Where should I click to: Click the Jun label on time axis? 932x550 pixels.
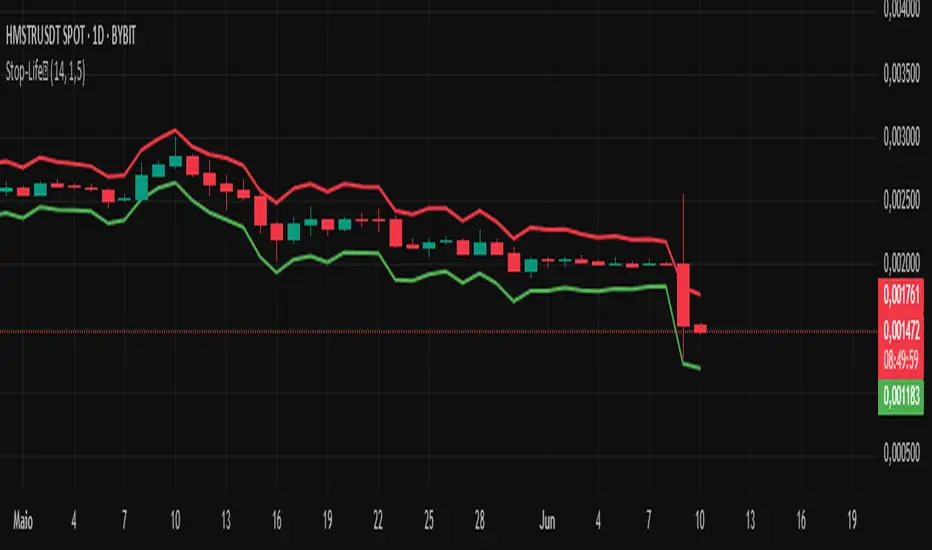click(x=547, y=521)
